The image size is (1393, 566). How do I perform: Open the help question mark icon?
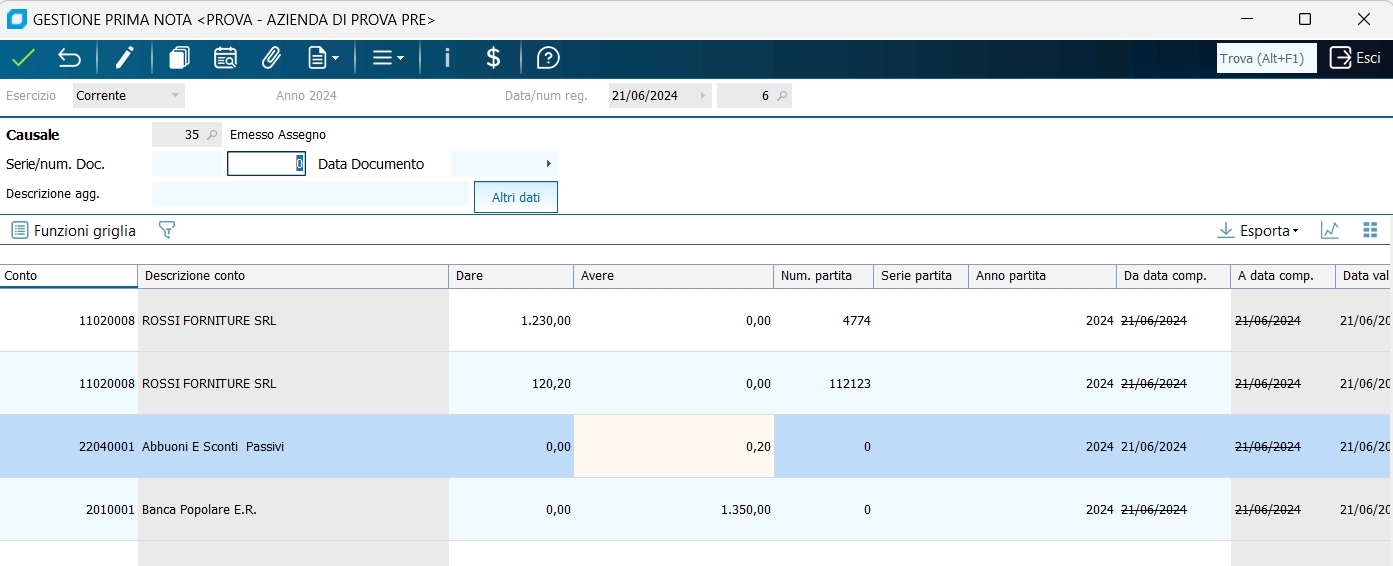pos(548,59)
